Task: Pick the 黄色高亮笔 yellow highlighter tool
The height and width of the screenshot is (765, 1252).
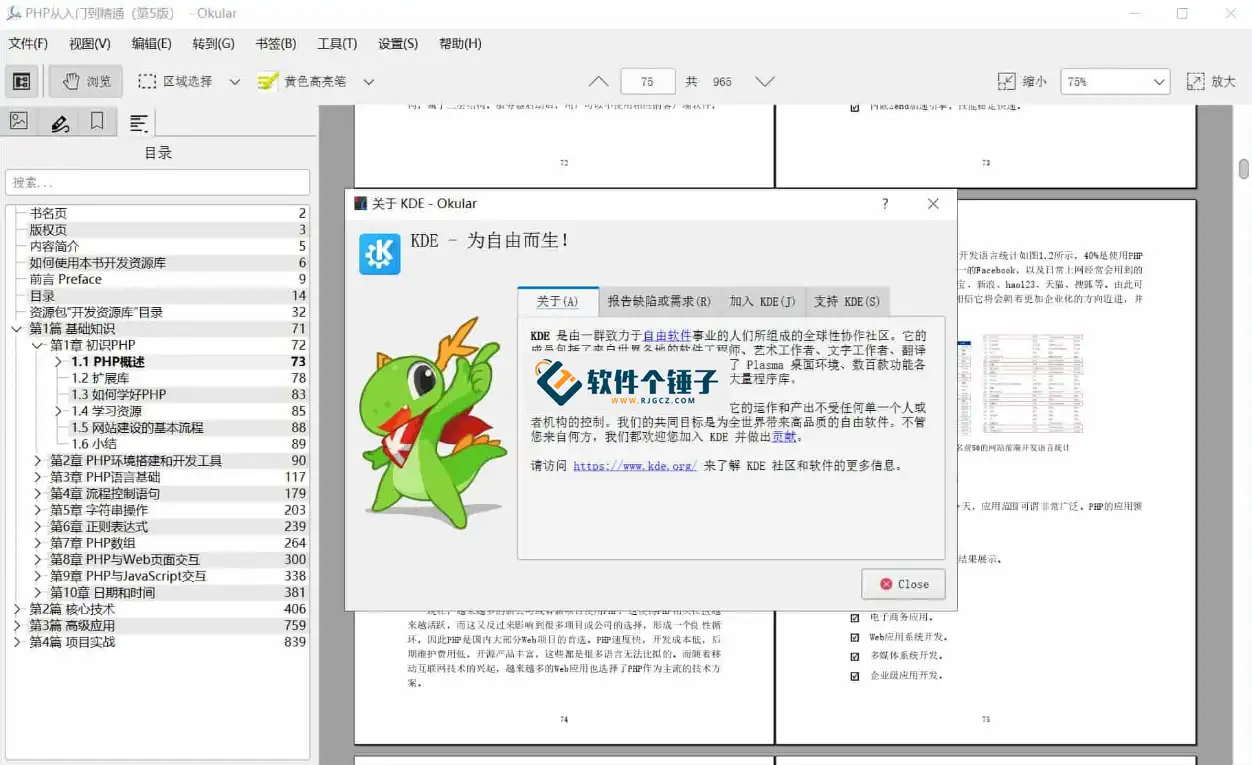Action: click(301, 82)
